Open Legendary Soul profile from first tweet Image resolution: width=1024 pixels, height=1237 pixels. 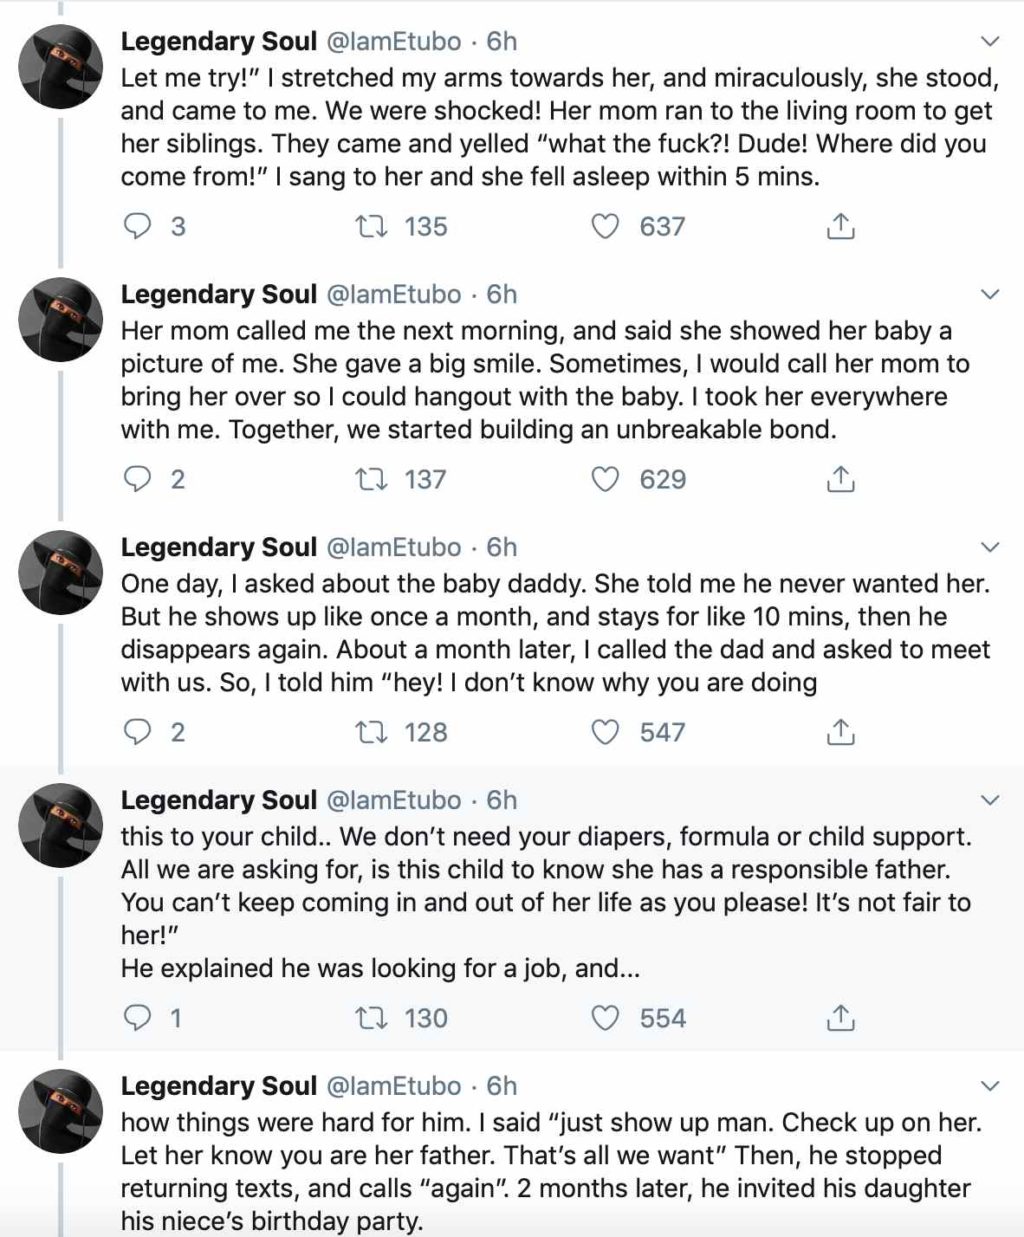point(218,42)
